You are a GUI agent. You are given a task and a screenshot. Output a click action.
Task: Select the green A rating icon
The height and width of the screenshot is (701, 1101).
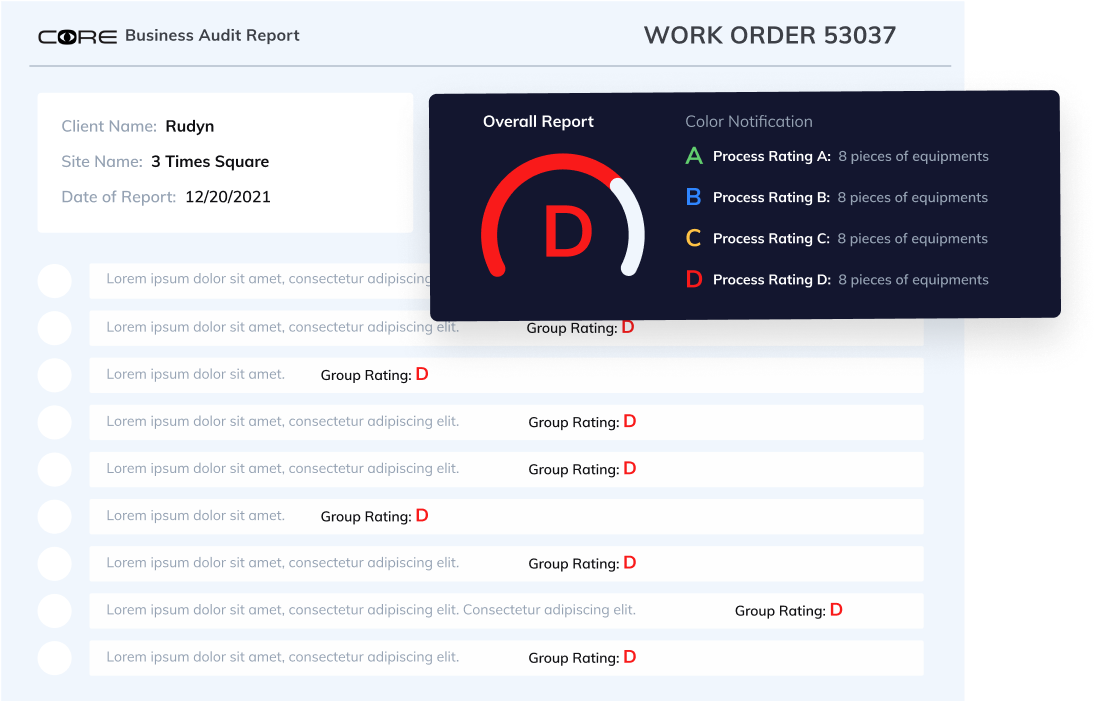[x=694, y=156]
